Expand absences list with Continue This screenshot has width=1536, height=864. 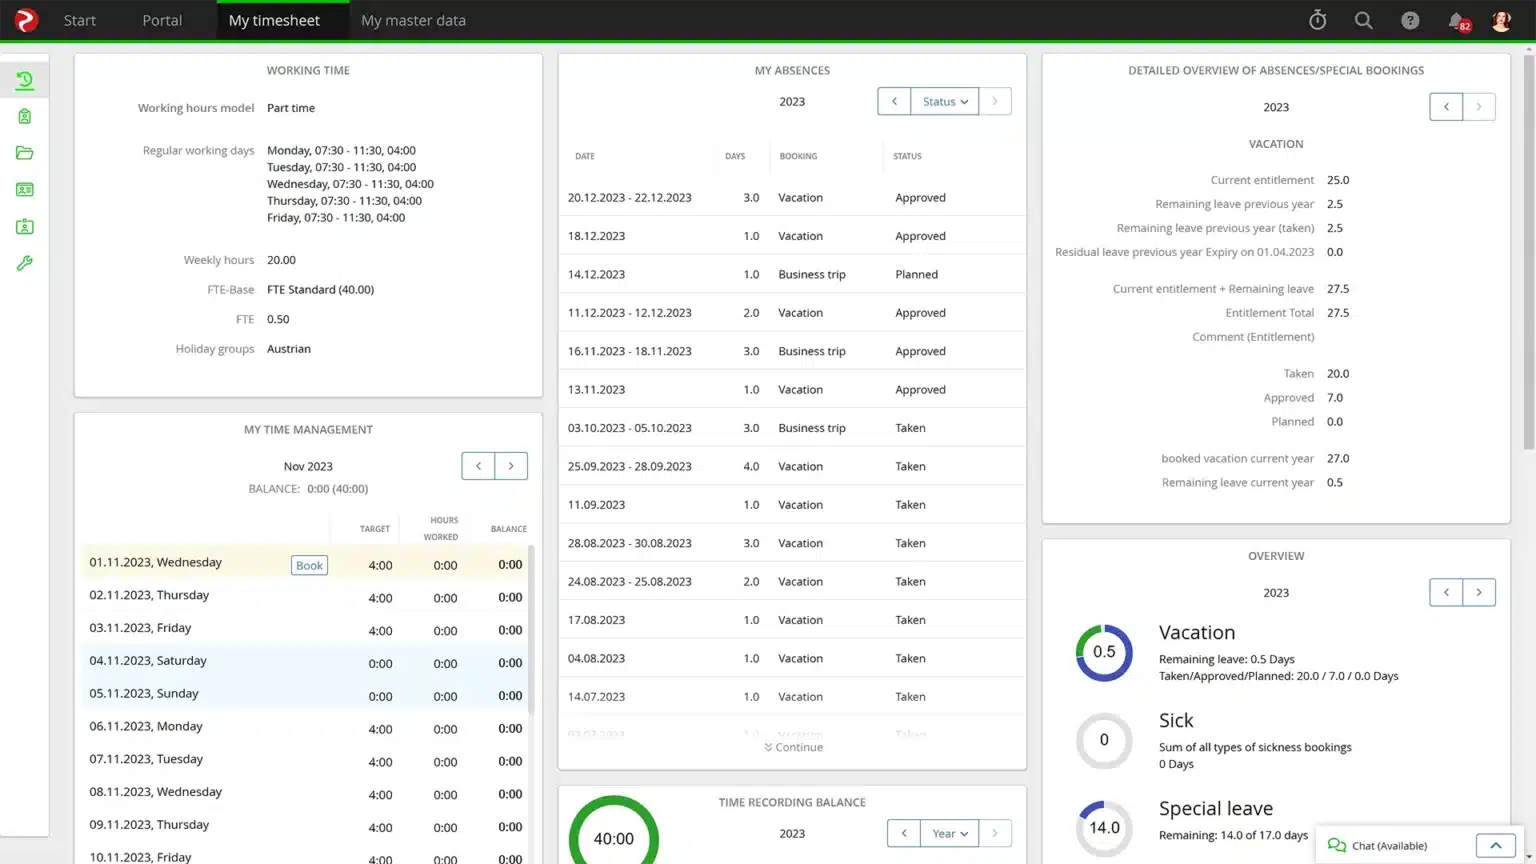point(793,747)
